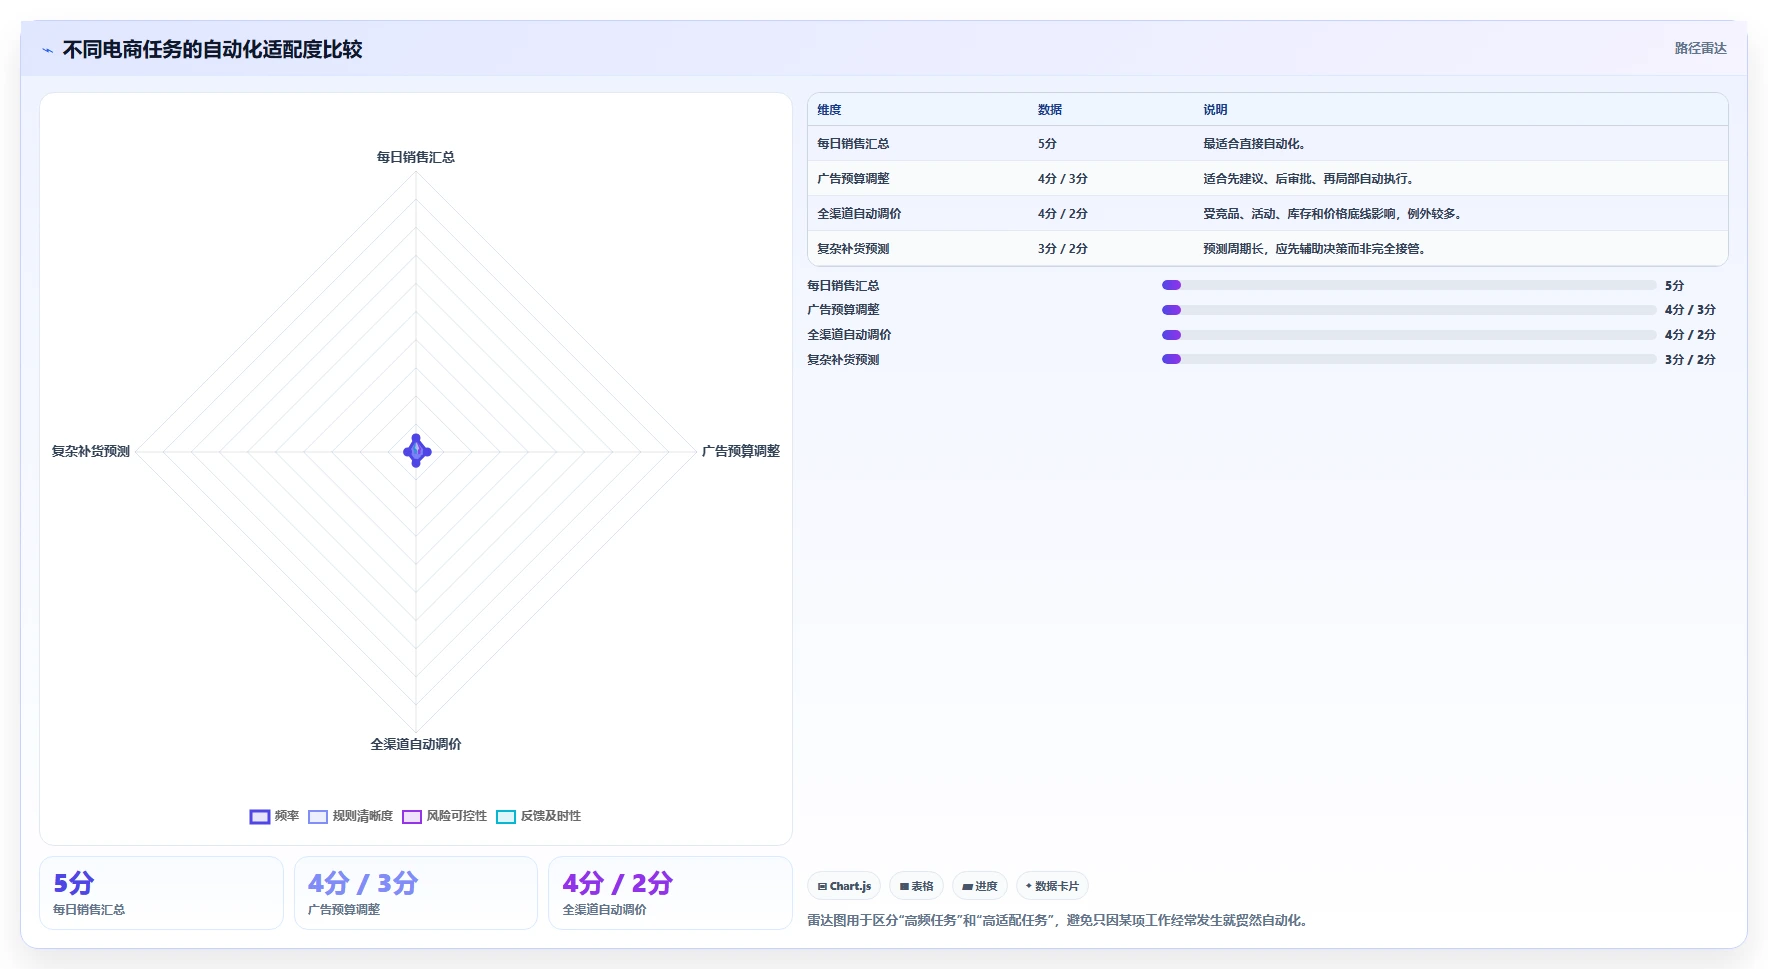Toggle the 频率 legend entry
Screen dimensions: 1768x969
274,816
